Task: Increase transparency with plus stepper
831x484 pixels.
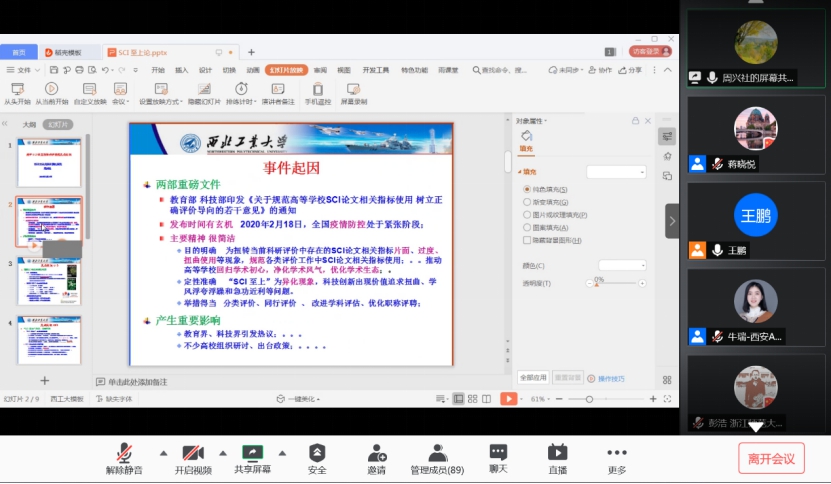Action: pos(642,284)
